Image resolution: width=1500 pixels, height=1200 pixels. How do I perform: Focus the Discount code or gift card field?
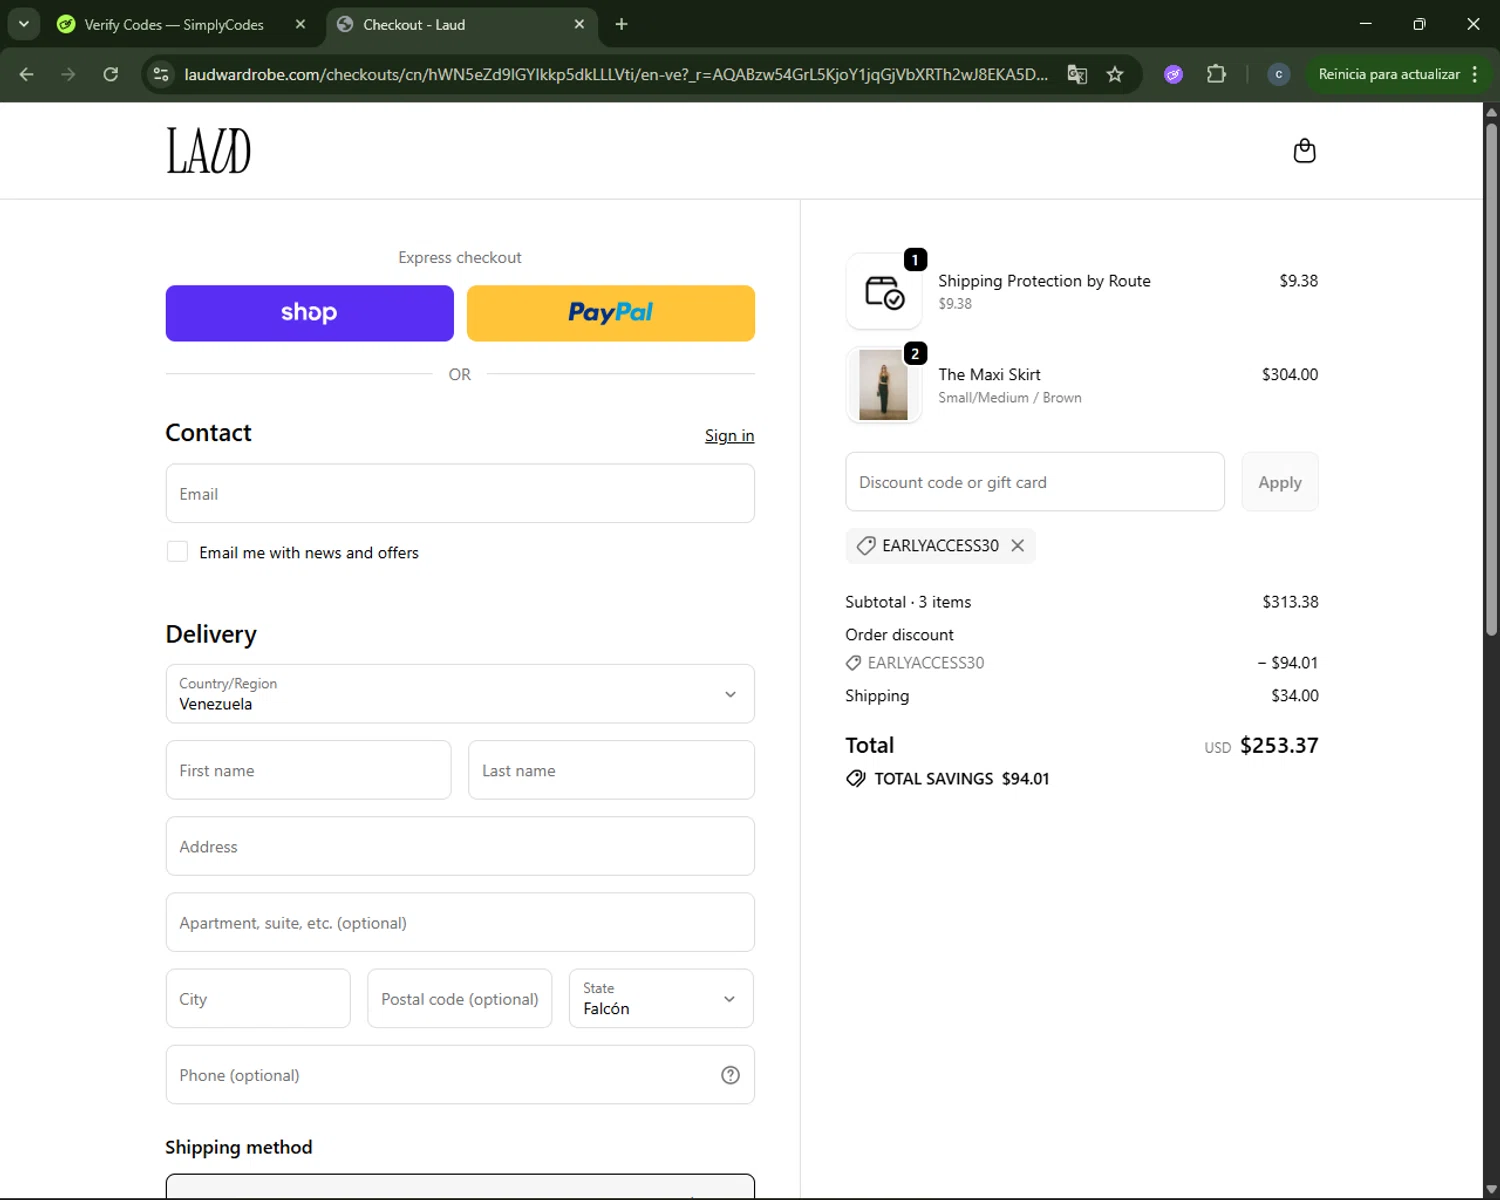click(1035, 482)
